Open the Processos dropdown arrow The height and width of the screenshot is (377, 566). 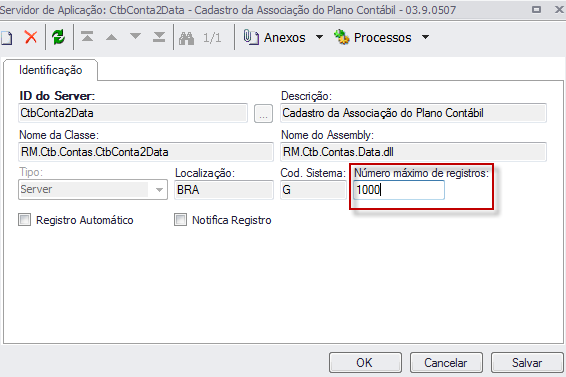[x=426, y=37]
